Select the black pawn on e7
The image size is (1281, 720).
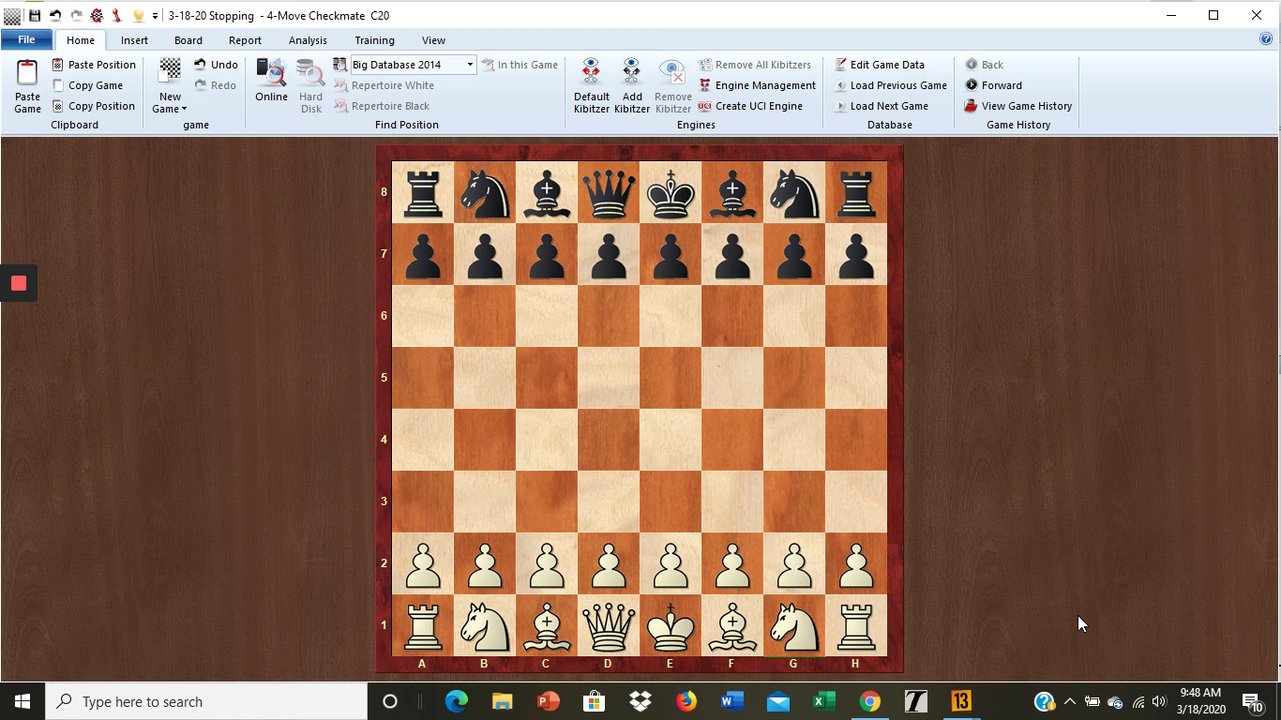[x=670, y=255]
